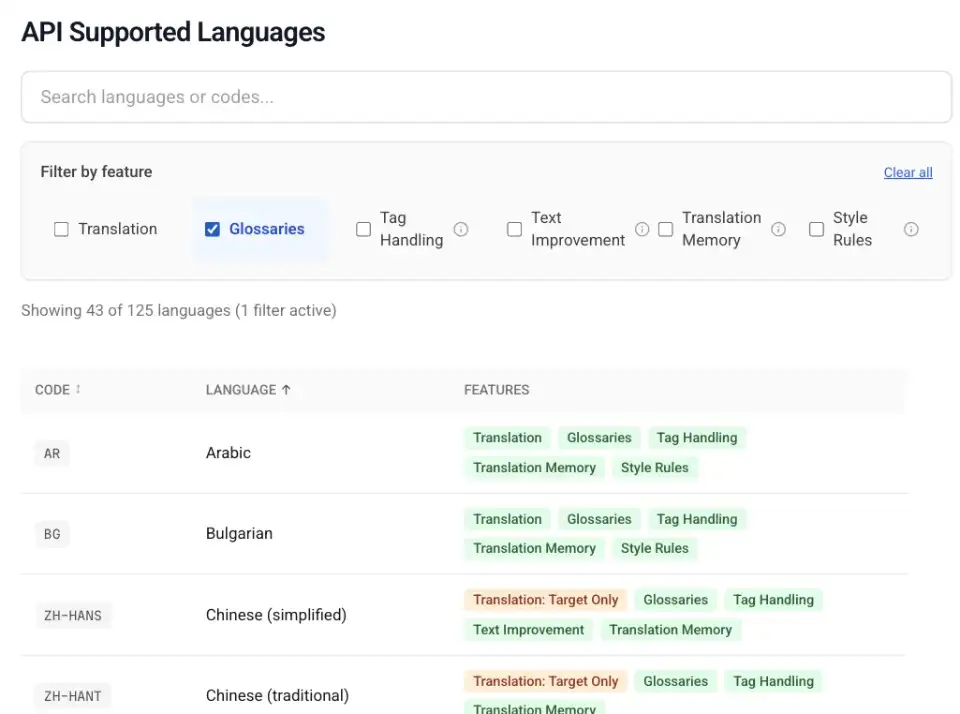Uncheck the Glossaries filter checkbox

[212, 229]
